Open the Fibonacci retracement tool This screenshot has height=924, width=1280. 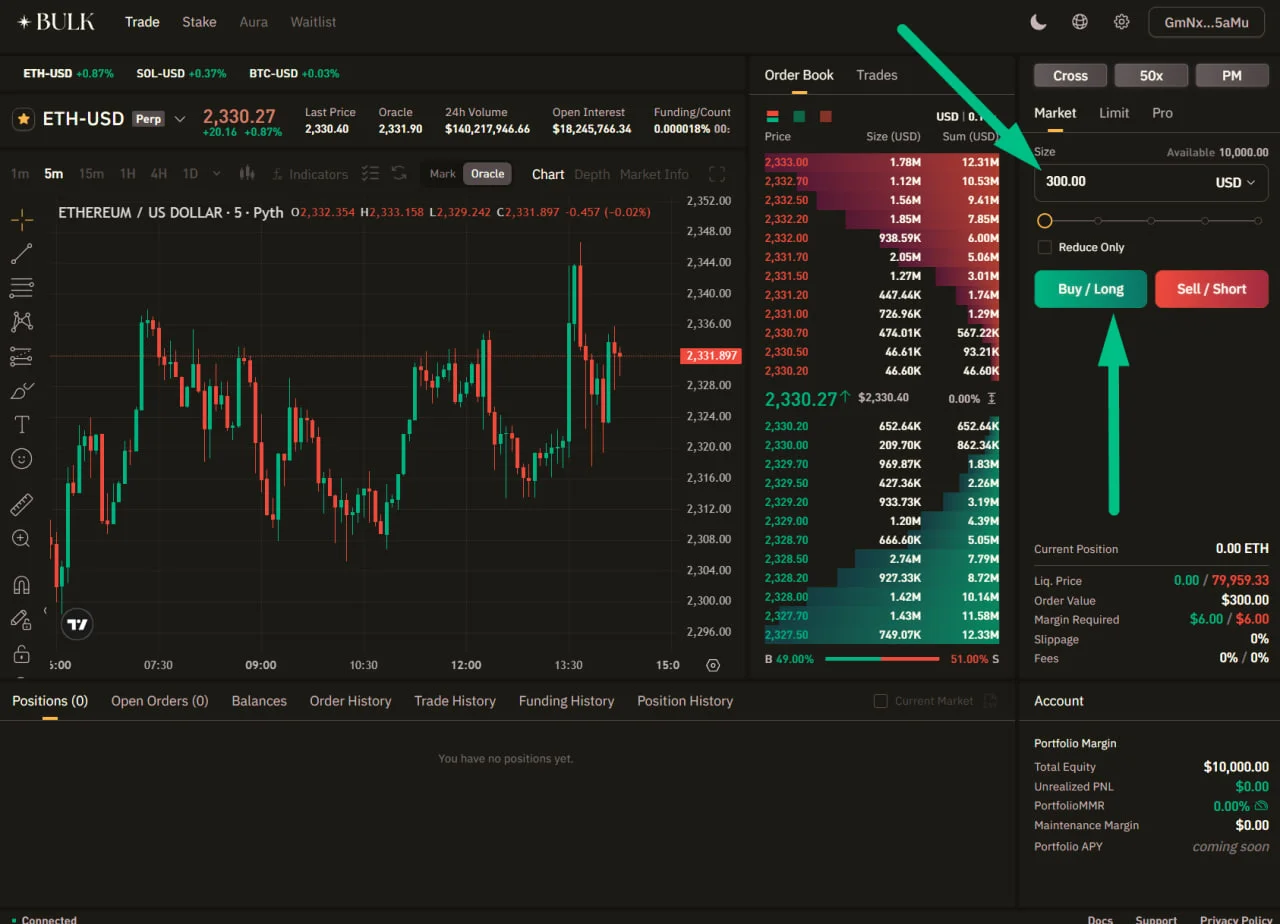pyautogui.click(x=21, y=288)
